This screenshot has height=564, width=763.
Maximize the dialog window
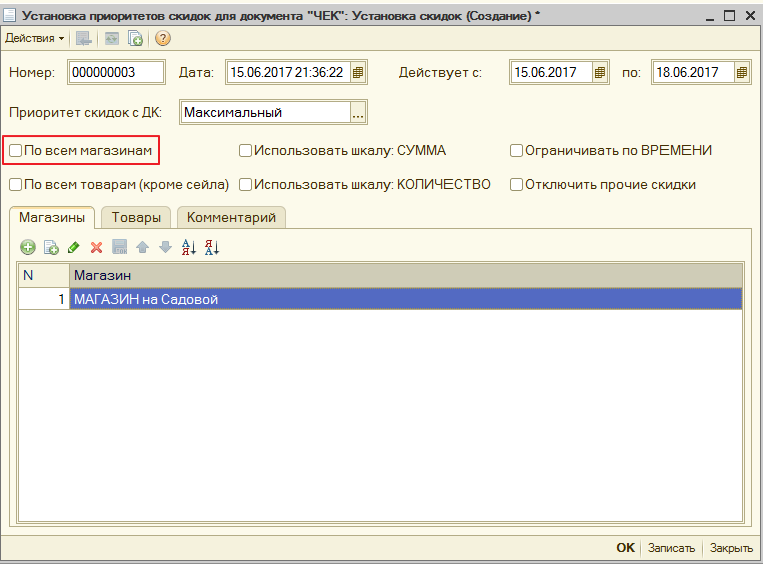pyautogui.click(x=729, y=16)
